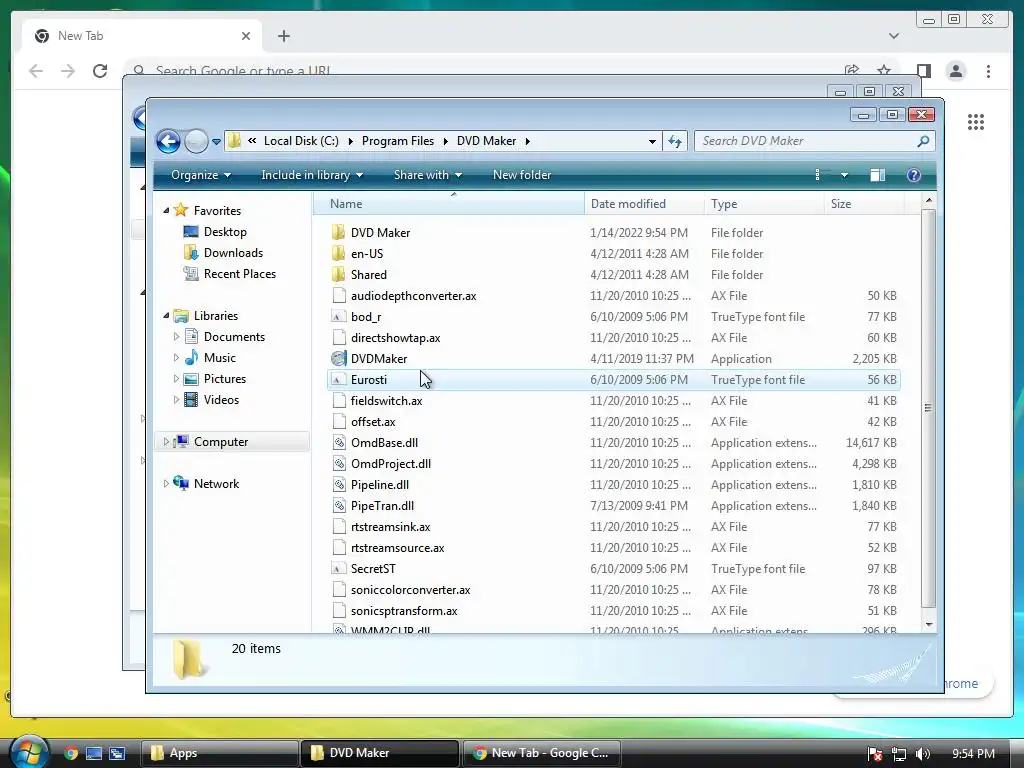Sort by Name column

point(449,204)
